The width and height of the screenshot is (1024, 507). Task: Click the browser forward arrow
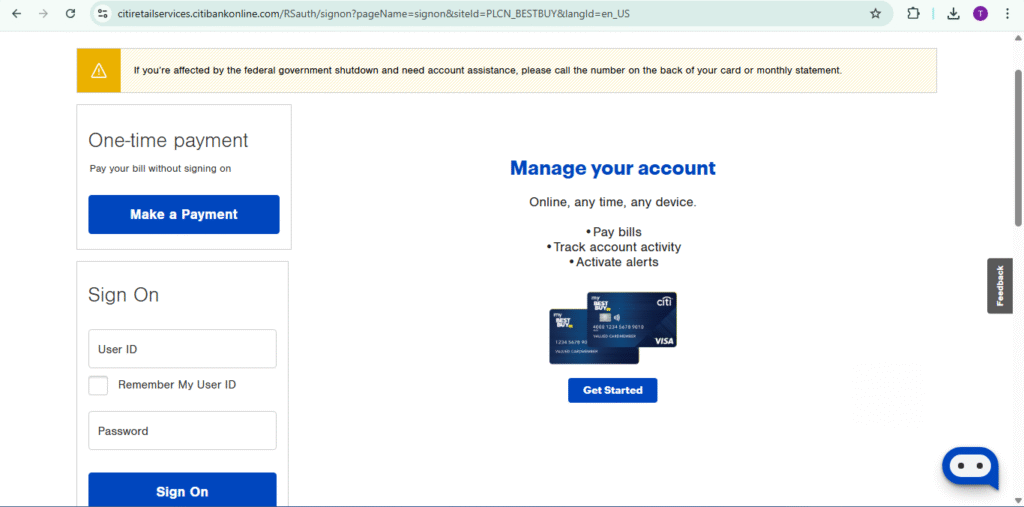click(43, 14)
